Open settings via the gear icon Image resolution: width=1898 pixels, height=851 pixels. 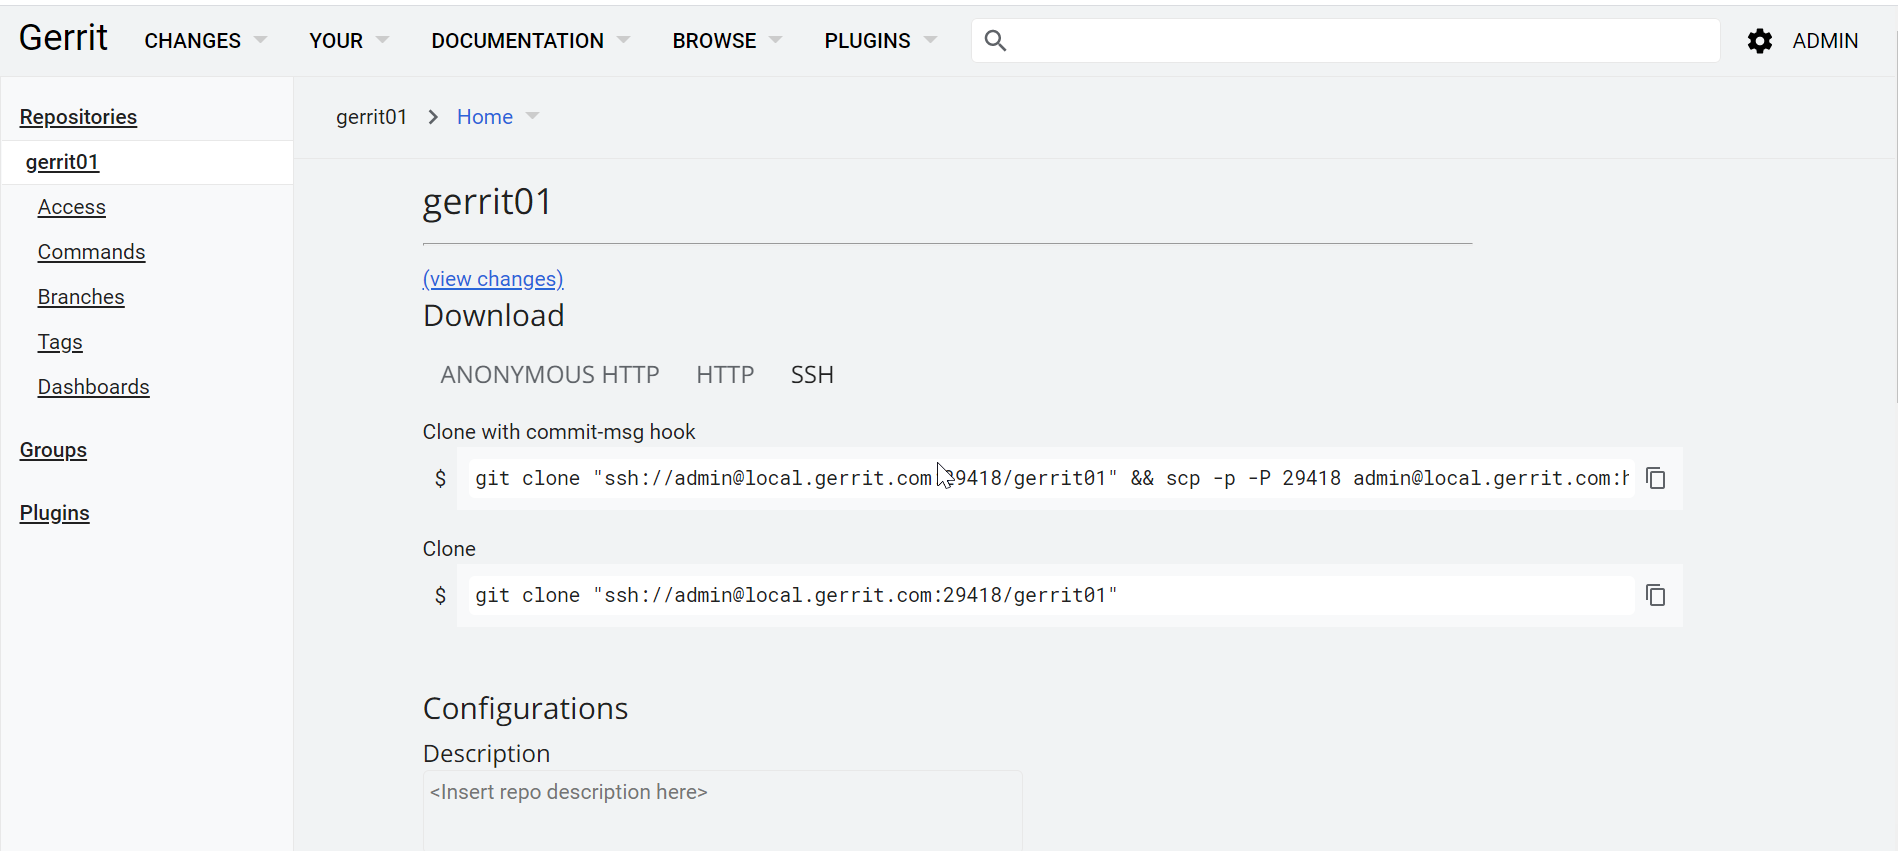pos(1760,41)
